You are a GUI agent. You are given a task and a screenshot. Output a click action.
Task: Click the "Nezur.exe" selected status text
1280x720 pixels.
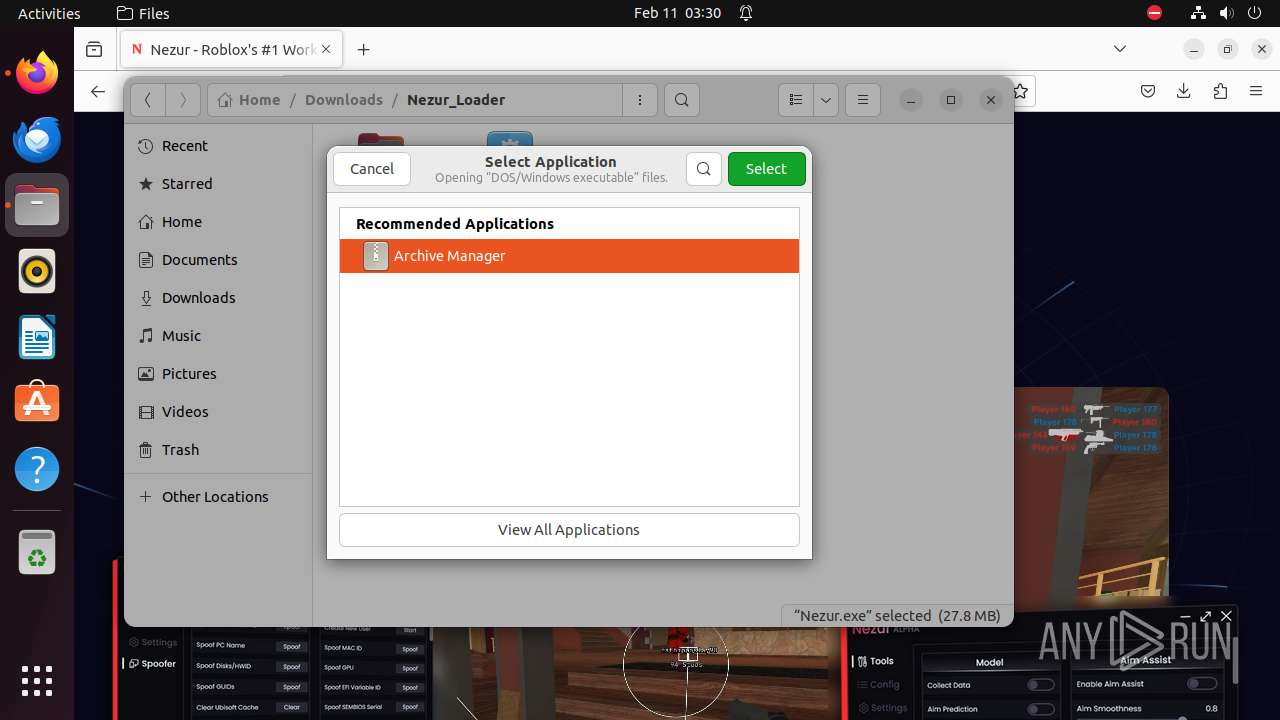tap(897, 616)
